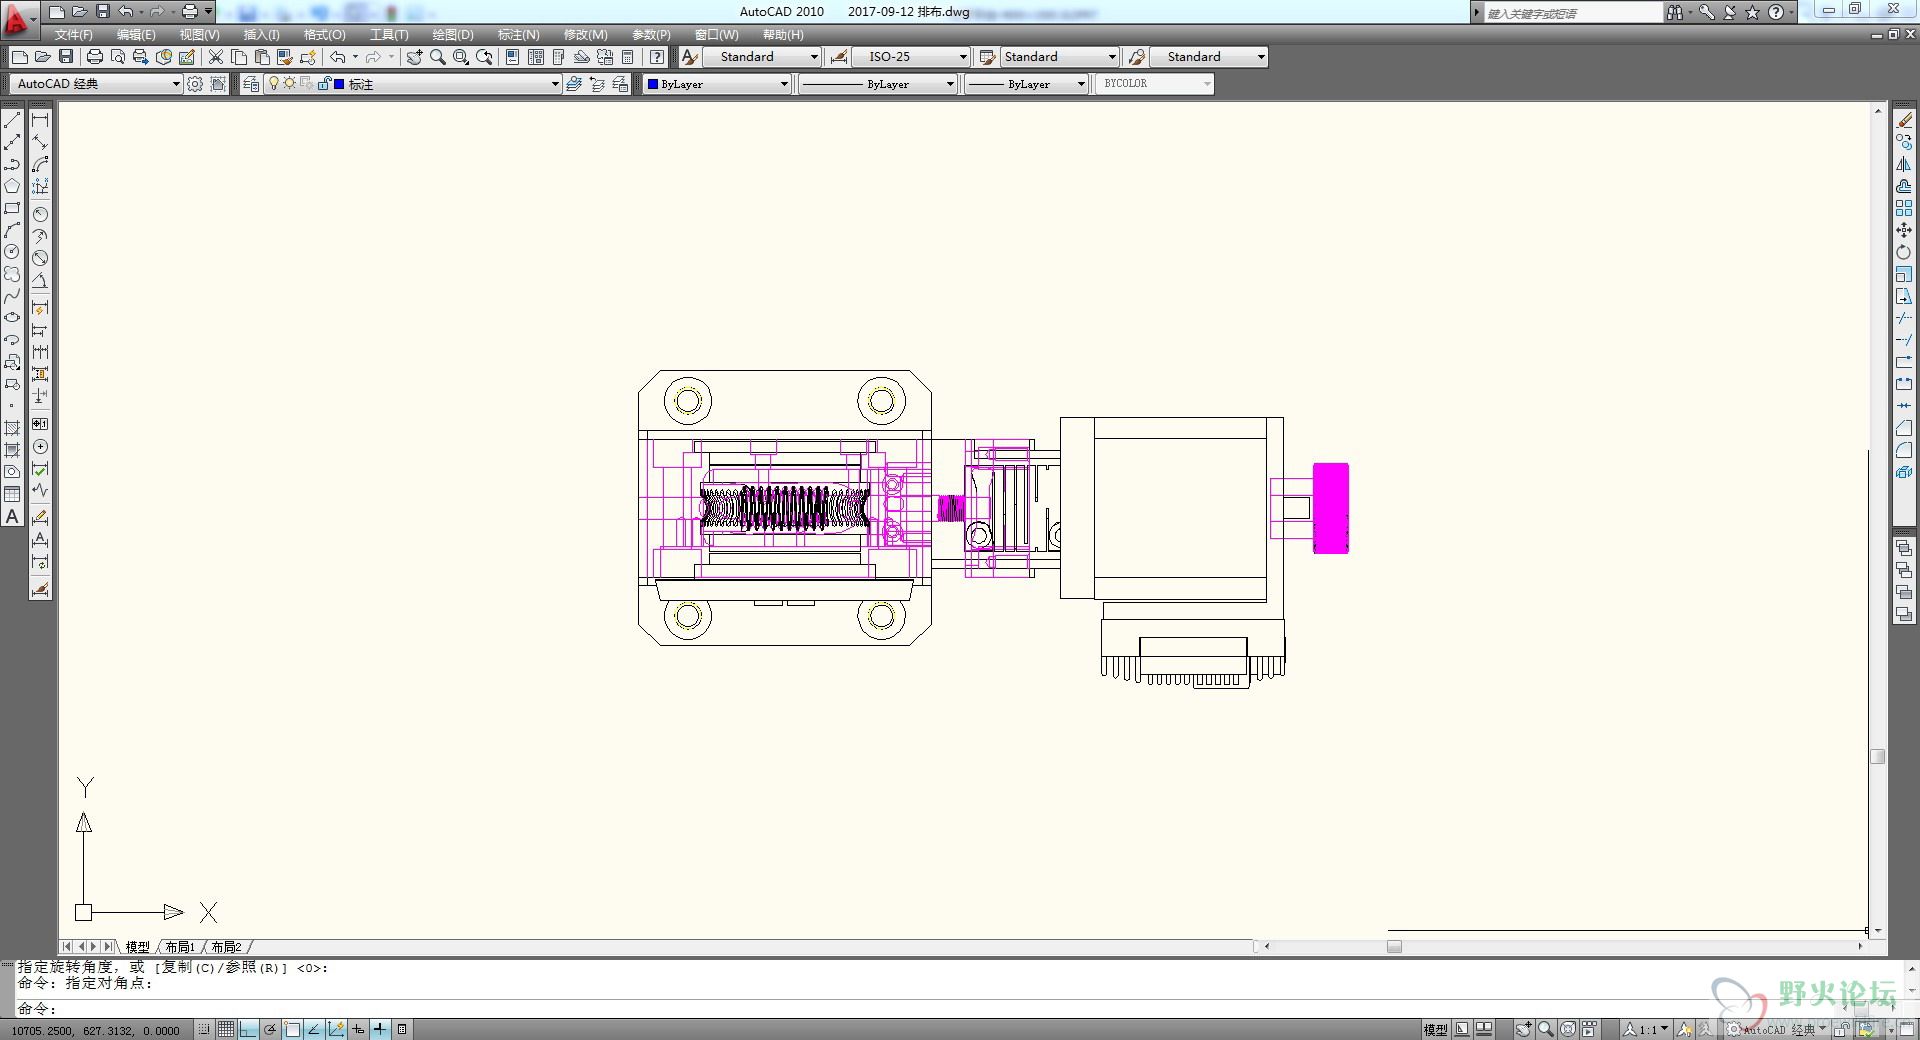This screenshot has height=1040, width=1920.
Task: Click the Plot (print) icon
Action: click(x=95, y=57)
